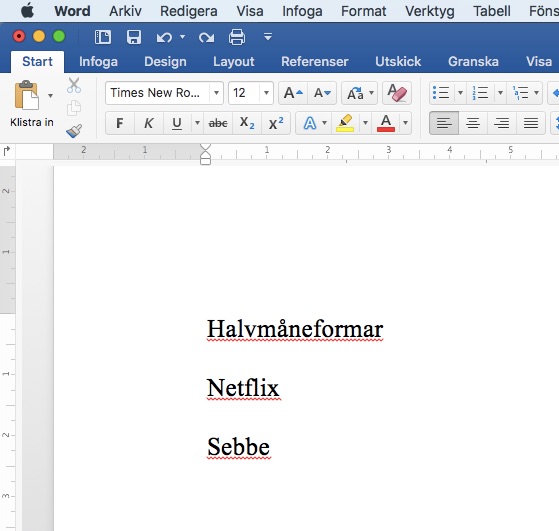Viewport: 559px width, 531px height.
Task: Click the font size field showing 12
Action: click(x=244, y=93)
